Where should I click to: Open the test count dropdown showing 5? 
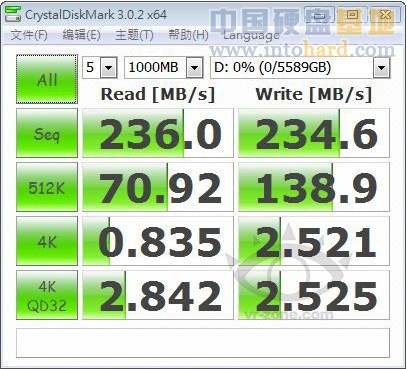(x=100, y=68)
